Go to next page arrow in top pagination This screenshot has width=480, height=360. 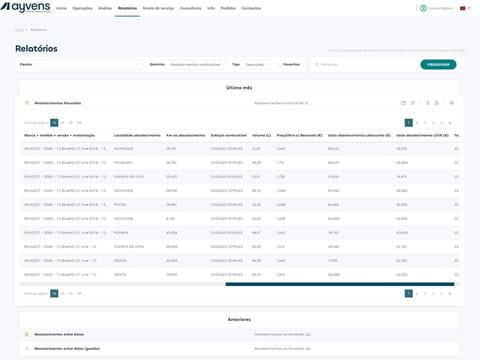coord(450,123)
